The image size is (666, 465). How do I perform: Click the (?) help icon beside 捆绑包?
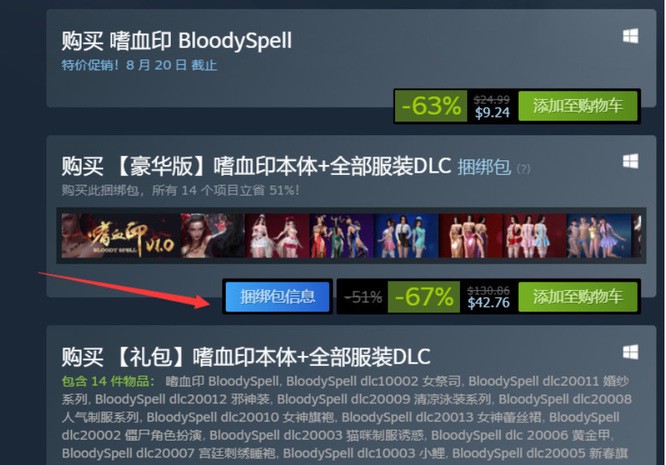523,169
